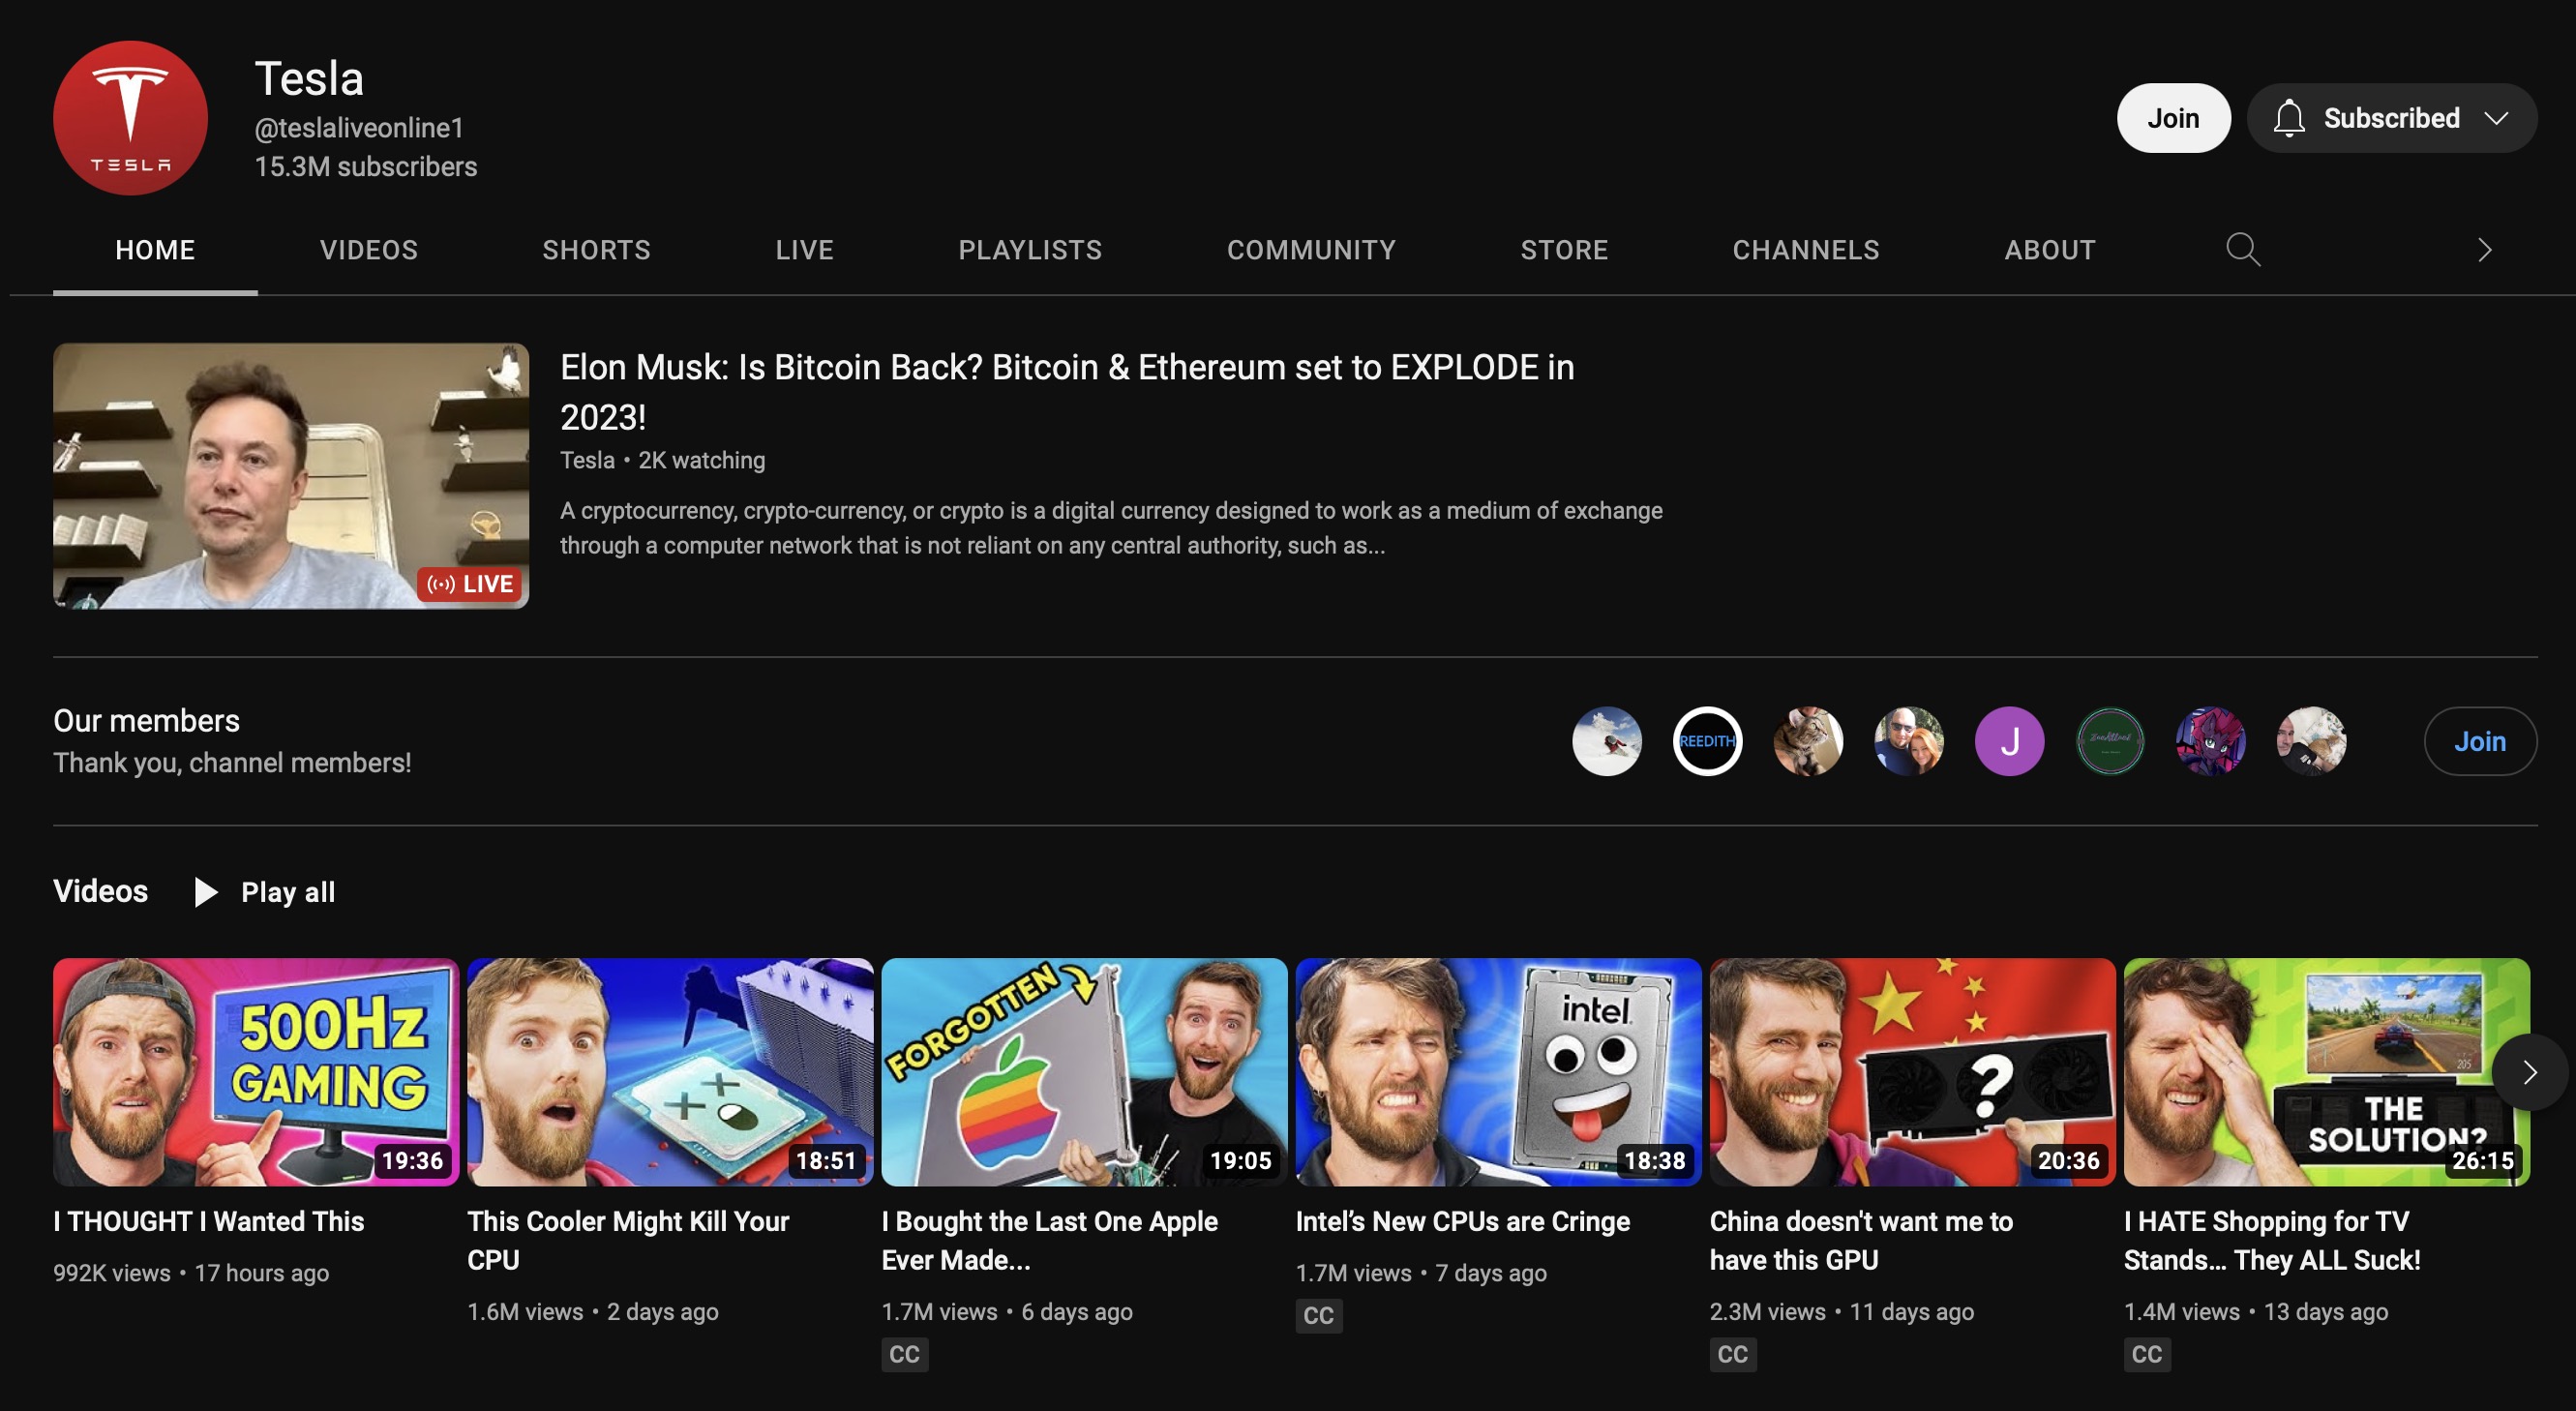
Task: Switch to the CHANNELS tab
Action: (x=1805, y=250)
